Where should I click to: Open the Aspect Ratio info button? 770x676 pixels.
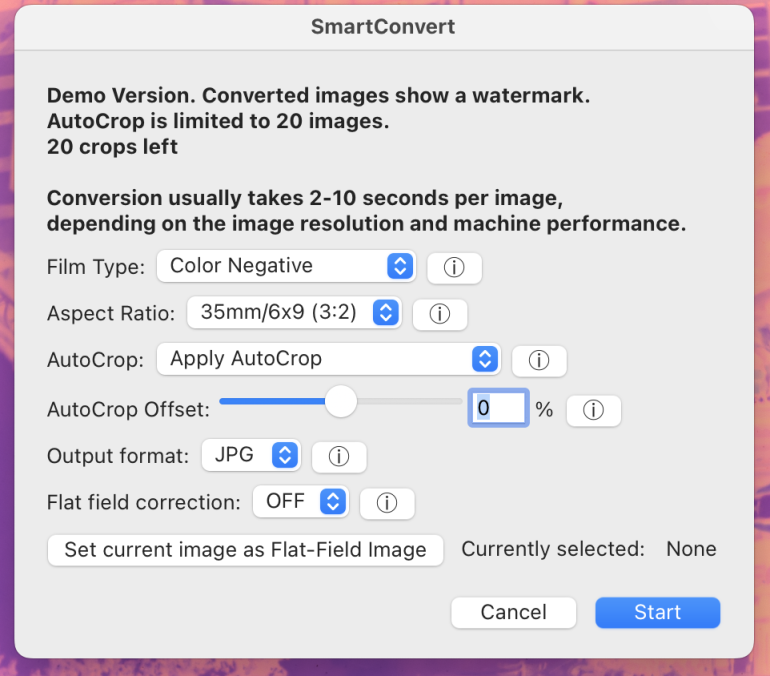tap(440, 314)
